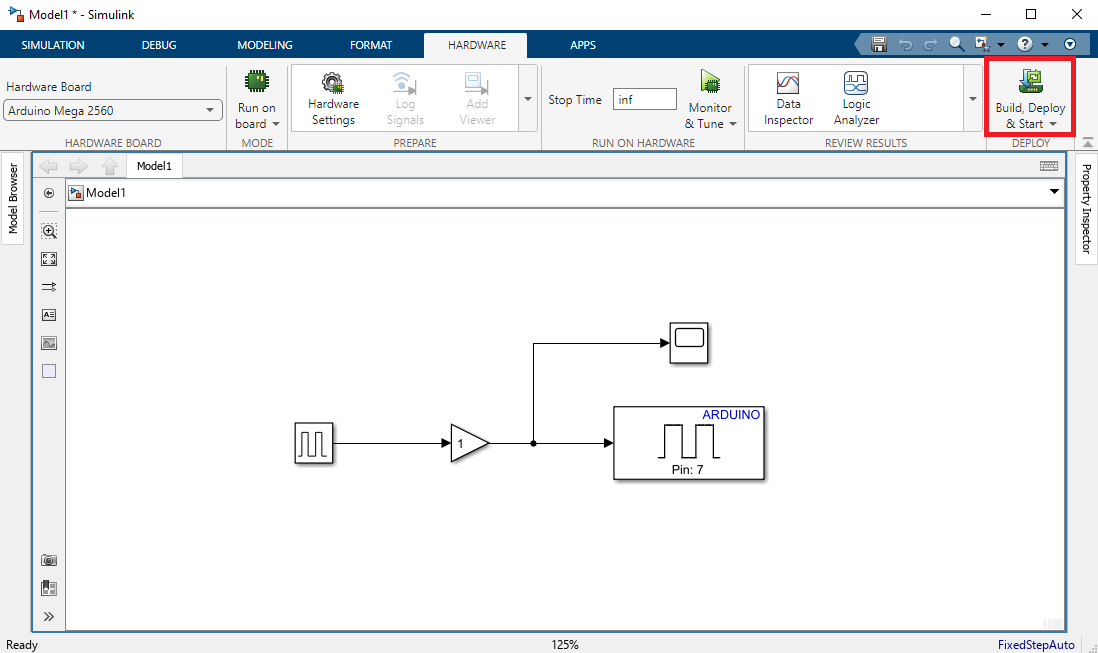Open the Data Inspector
The height and width of the screenshot is (653, 1098).
pos(788,83)
